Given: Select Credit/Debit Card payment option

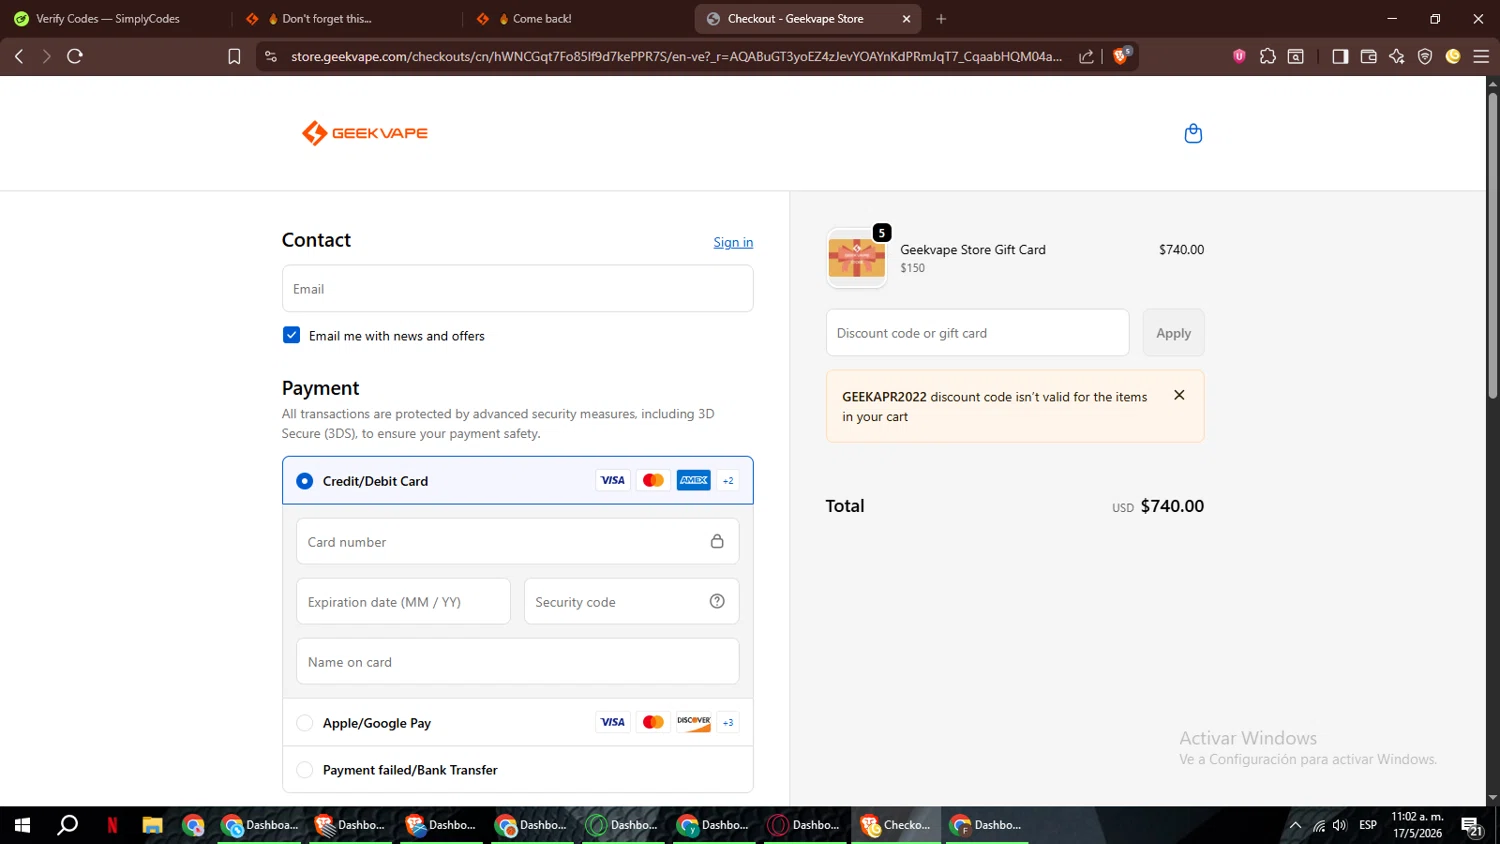Looking at the screenshot, I should [x=305, y=481].
